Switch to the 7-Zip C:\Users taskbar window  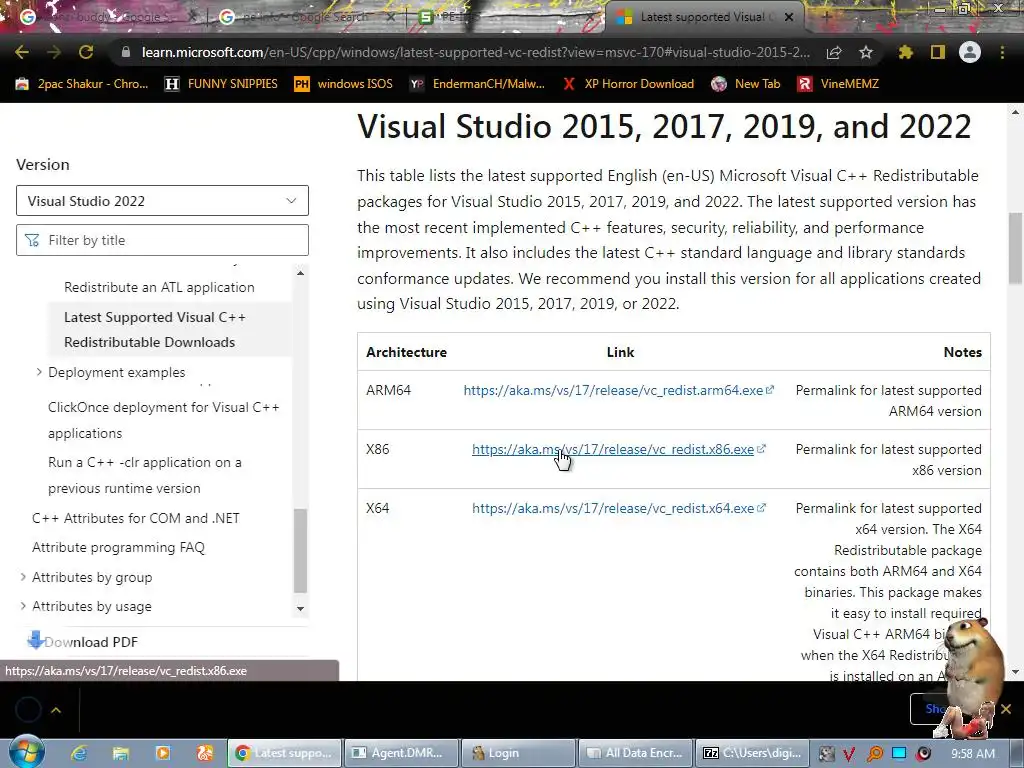[752, 753]
